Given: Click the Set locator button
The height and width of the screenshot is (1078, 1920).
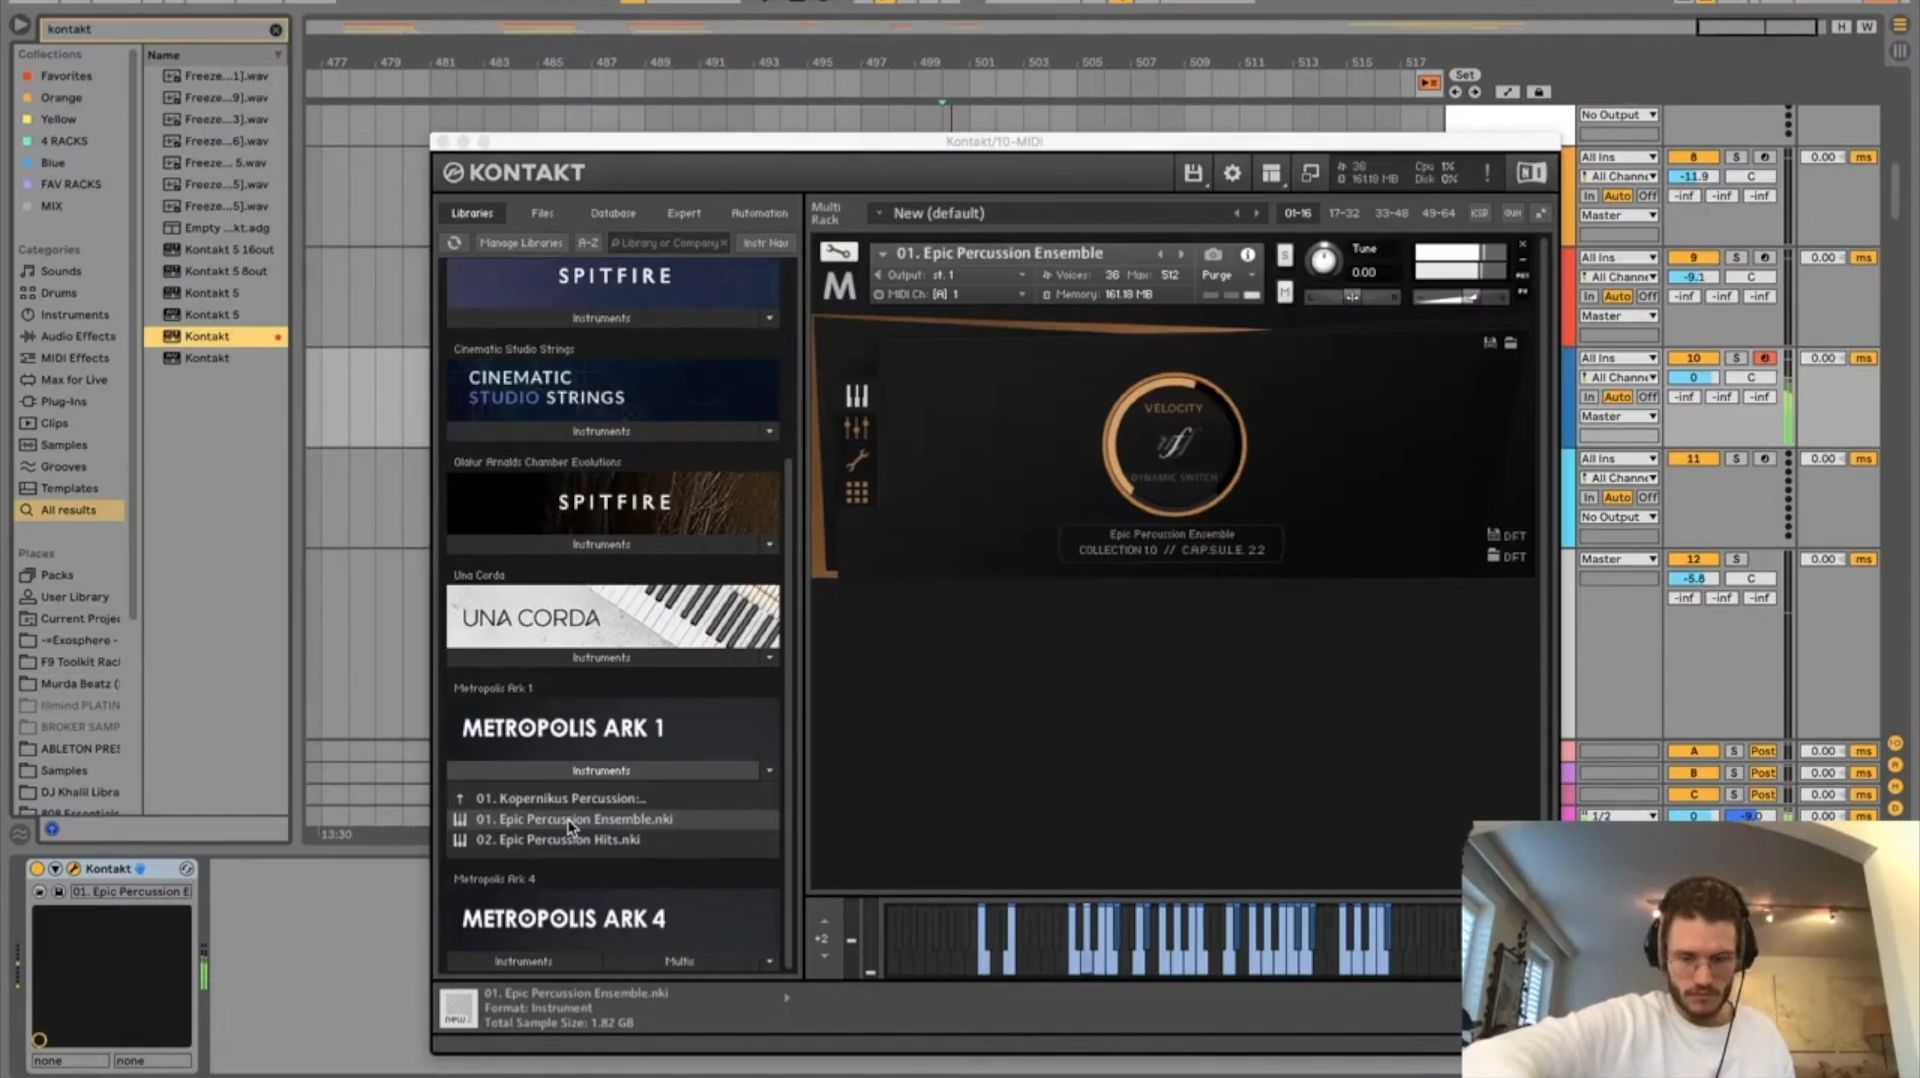Looking at the screenshot, I should click(x=1465, y=75).
